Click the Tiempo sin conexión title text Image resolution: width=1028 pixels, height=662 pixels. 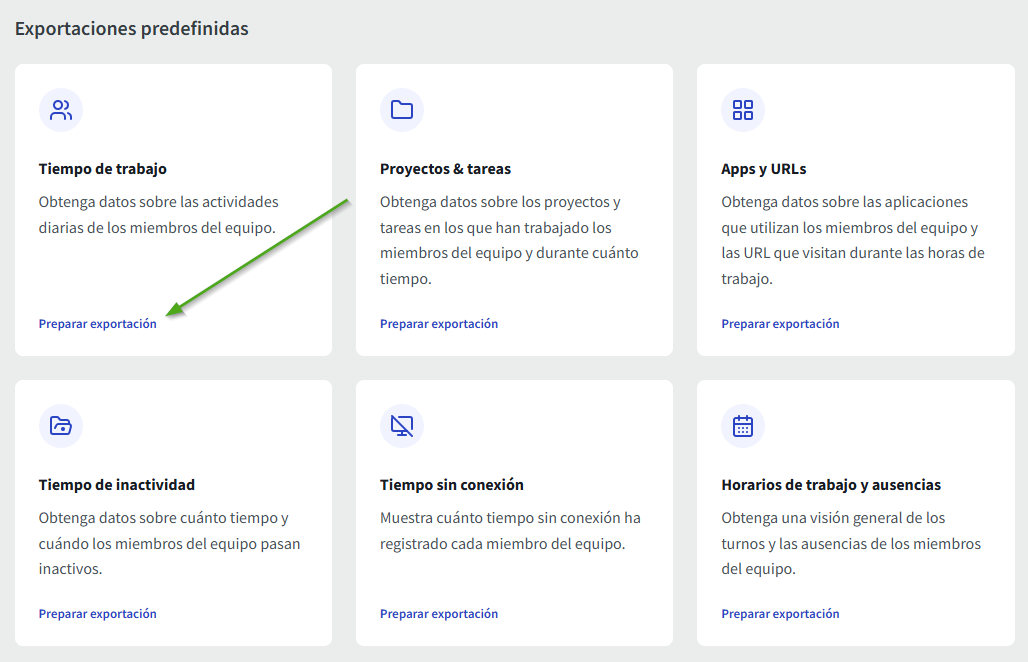[452, 485]
